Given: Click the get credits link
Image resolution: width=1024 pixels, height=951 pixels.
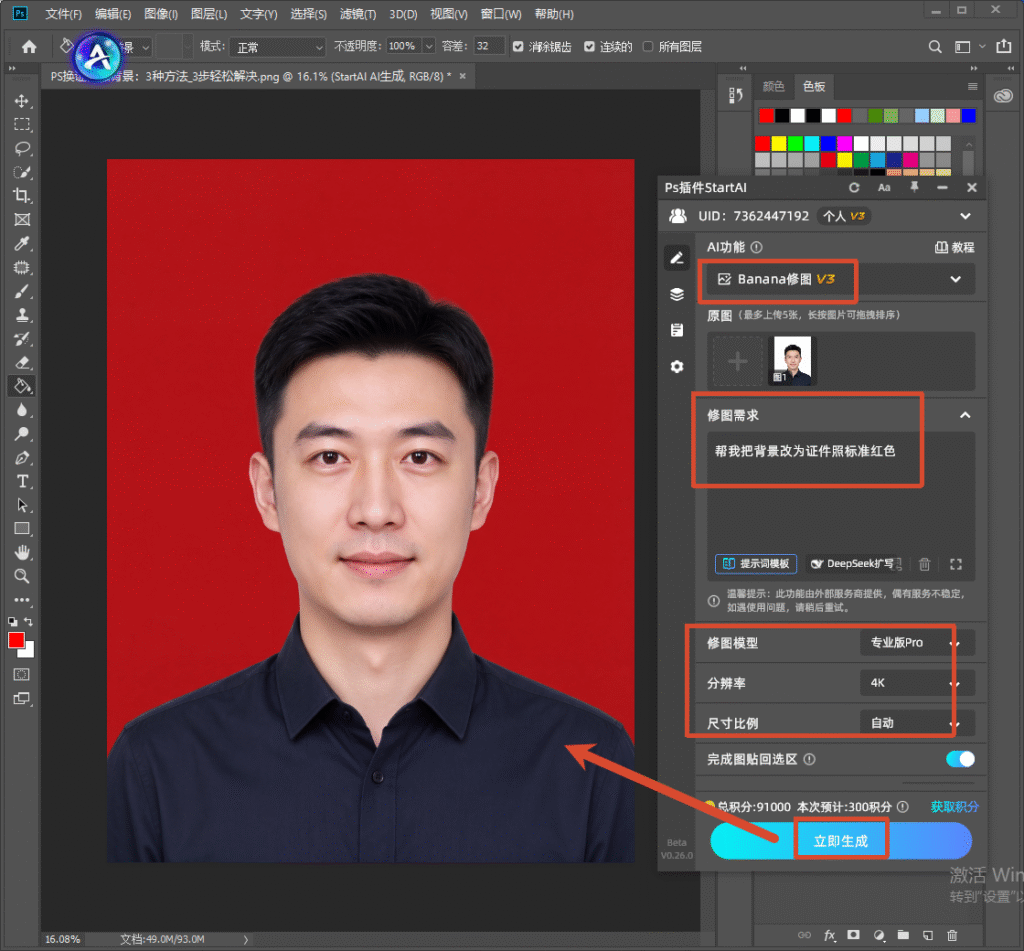Looking at the screenshot, I should (954, 807).
